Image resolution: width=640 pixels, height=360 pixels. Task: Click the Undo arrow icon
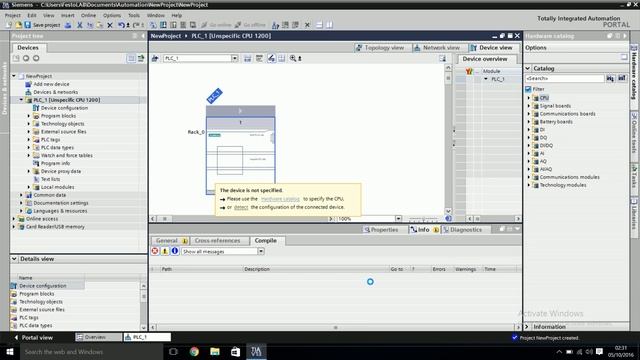click(x=121, y=25)
